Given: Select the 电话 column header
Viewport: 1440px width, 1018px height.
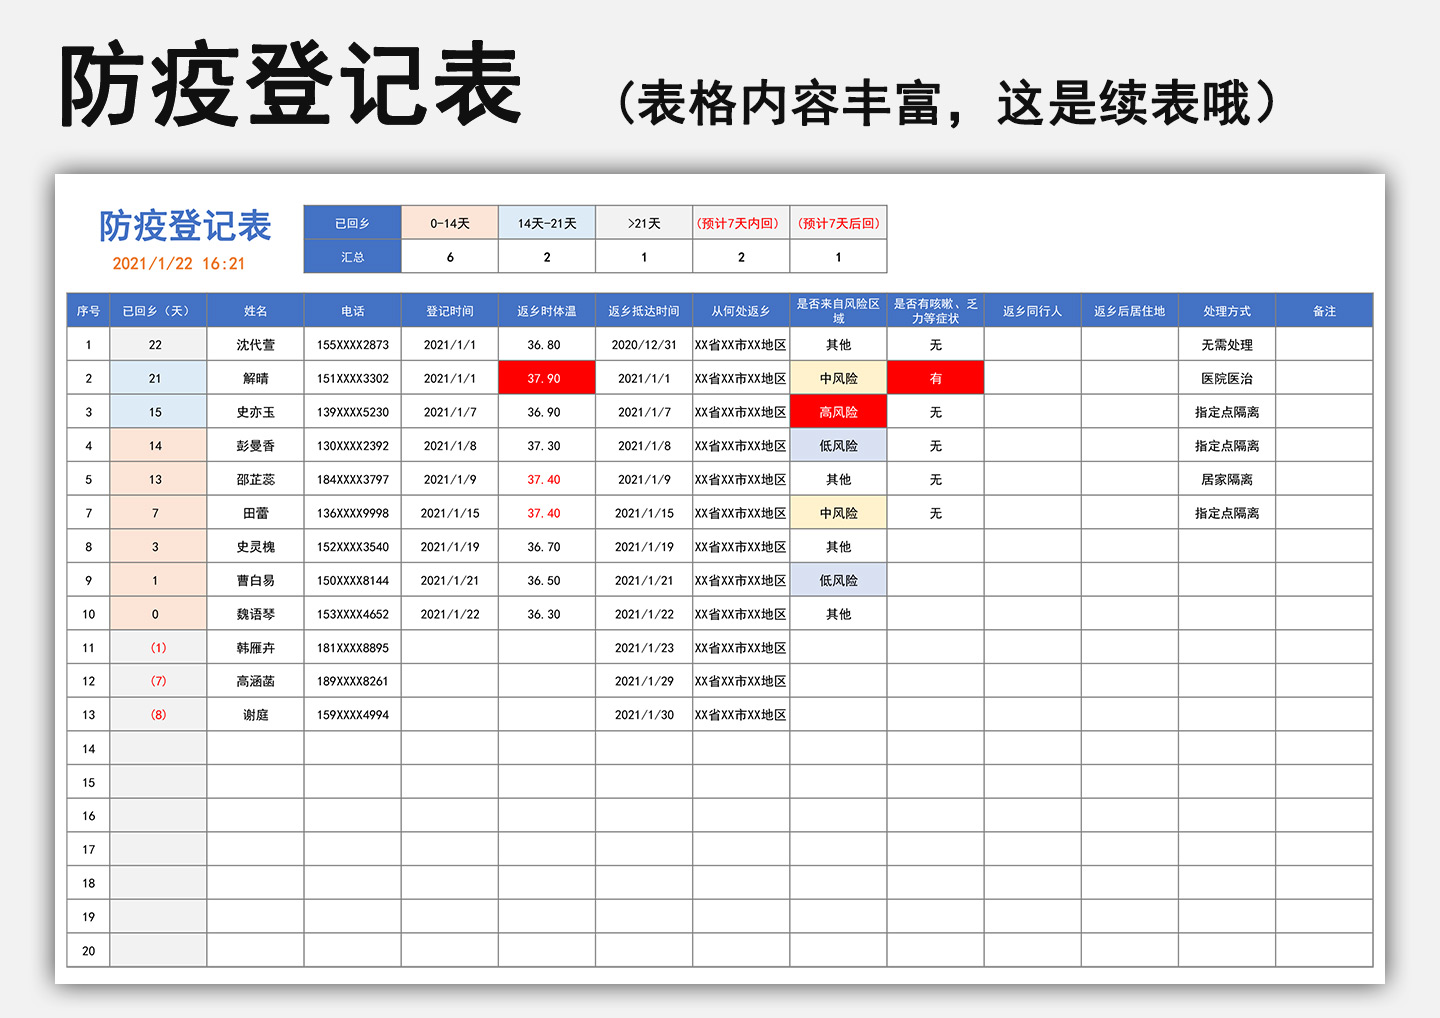Looking at the screenshot, I should (x=352, y=311).
